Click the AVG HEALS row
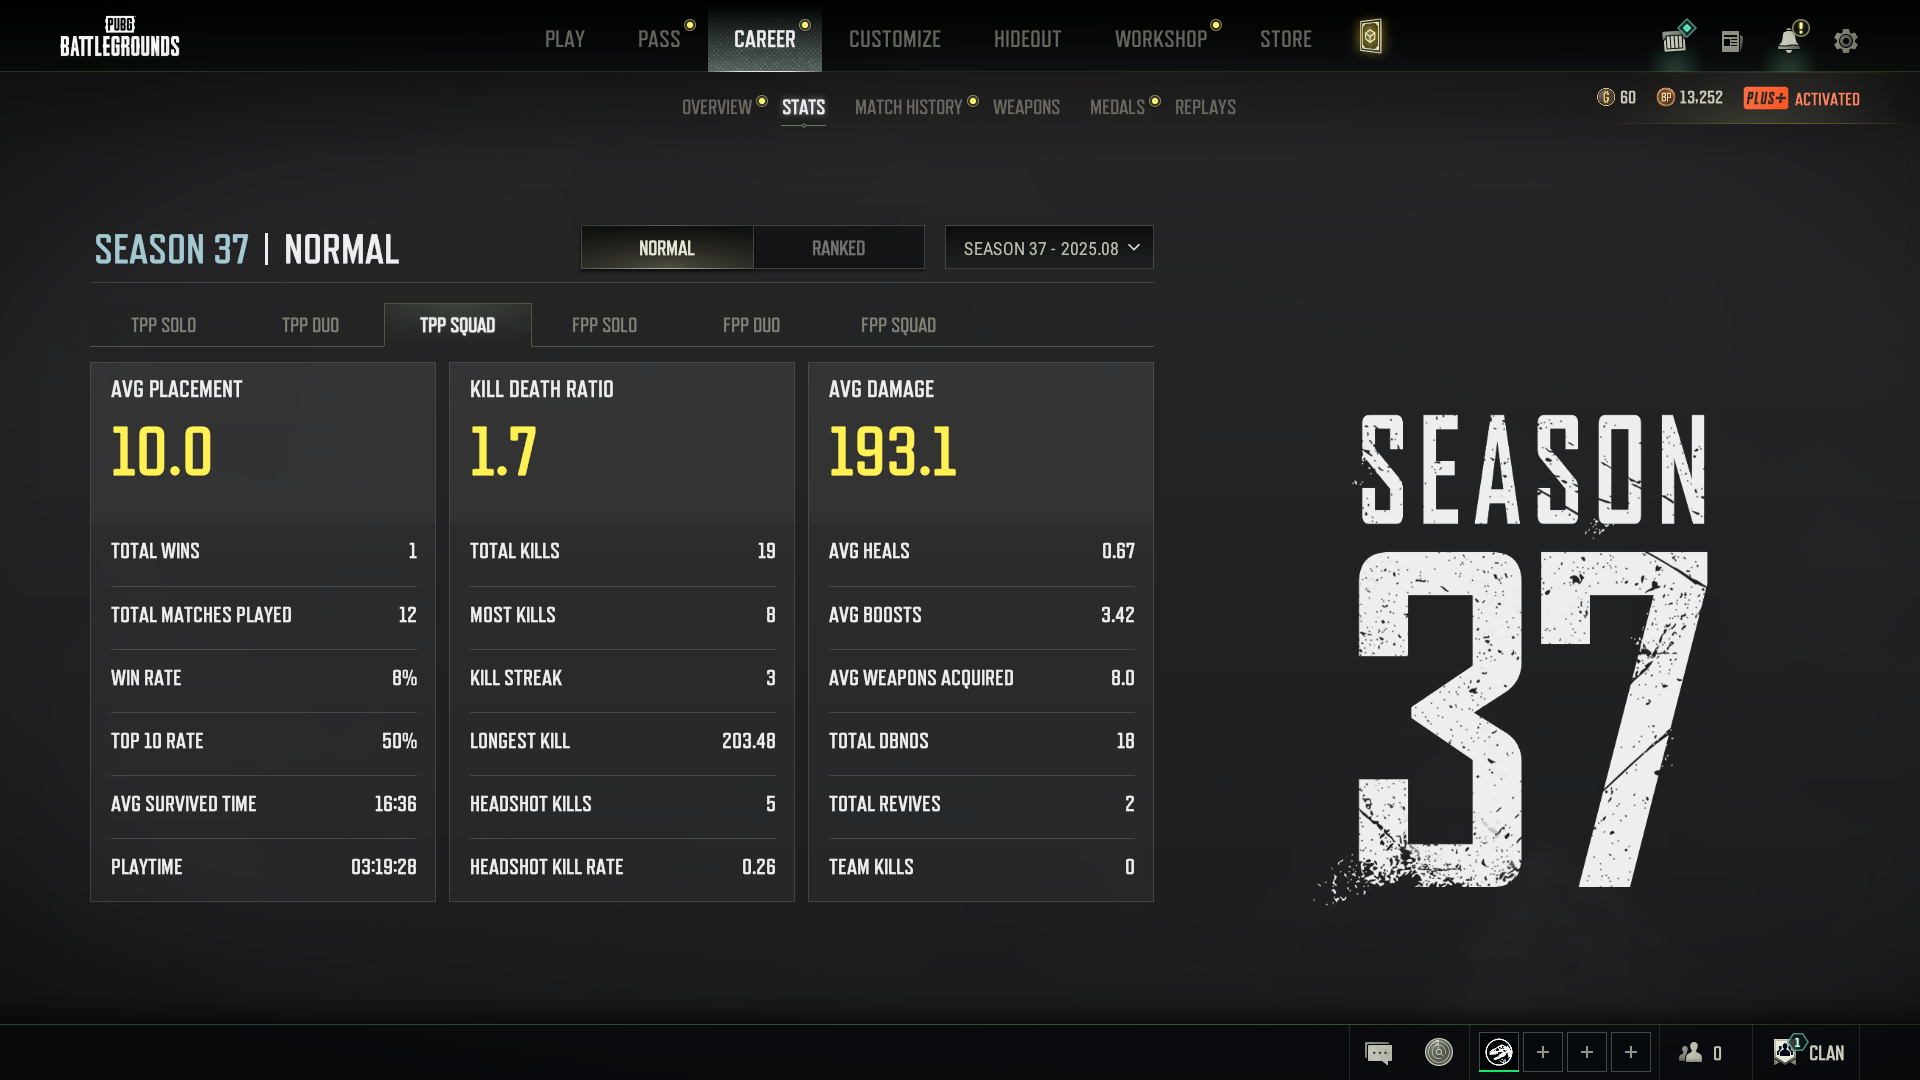This screenshot has height=1080, width=1920. click(x=982, y=551)
